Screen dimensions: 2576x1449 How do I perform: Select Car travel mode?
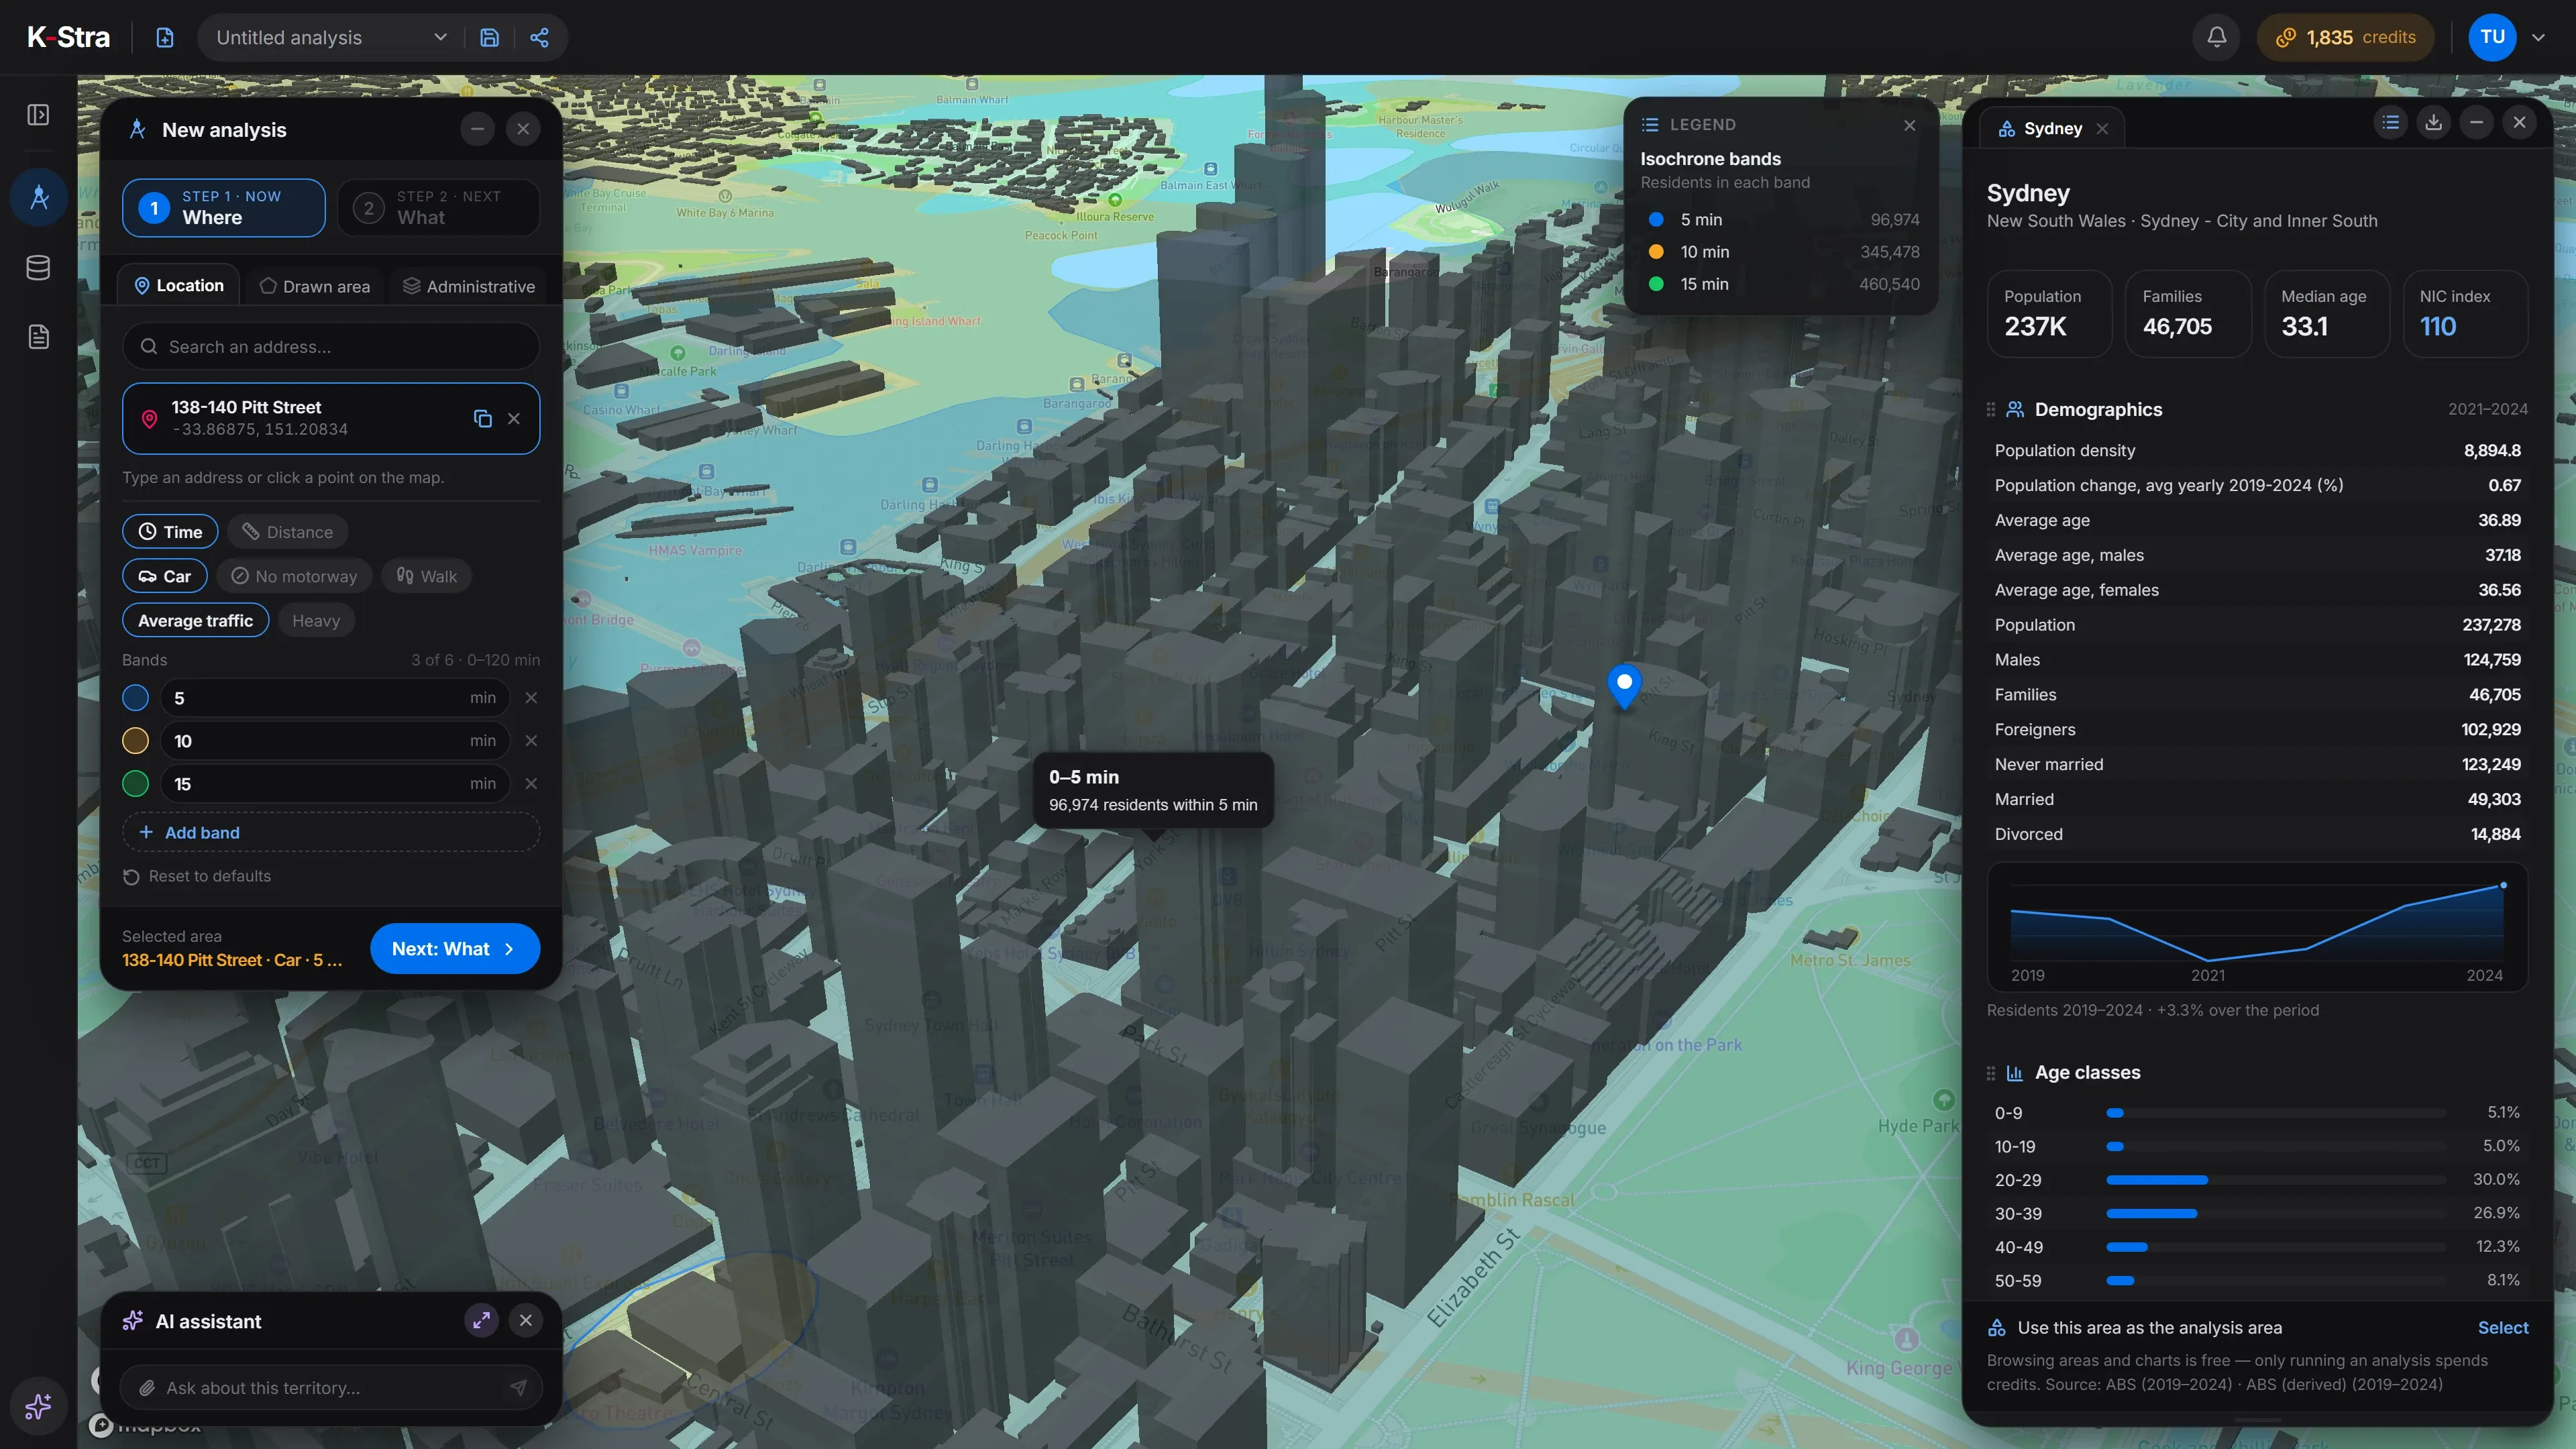[x=164, y=576]
